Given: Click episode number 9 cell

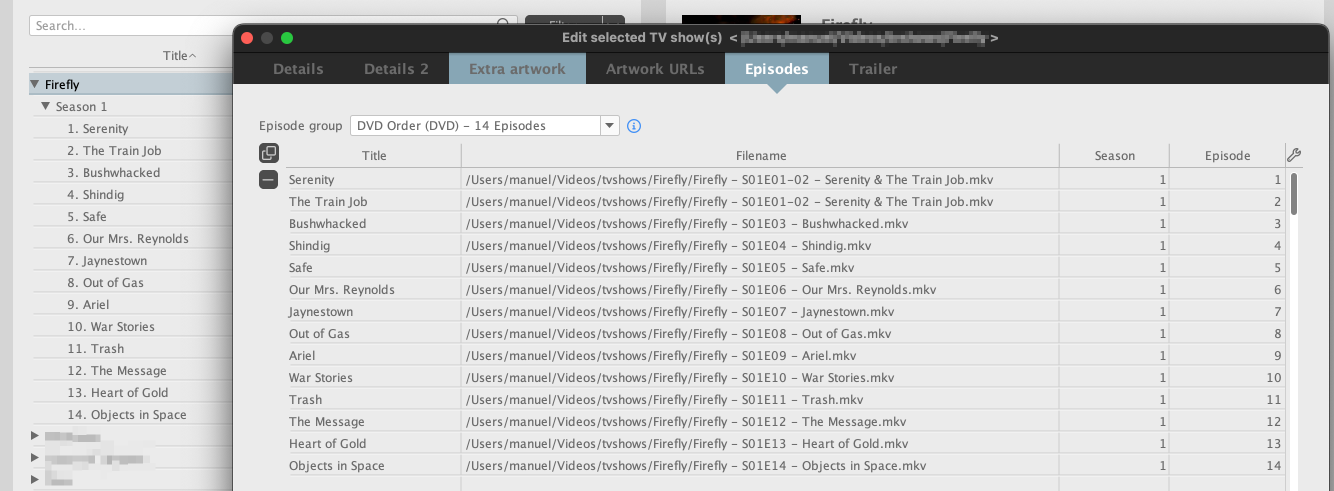Looking at the screenshot, I should tap(1227, 356).
